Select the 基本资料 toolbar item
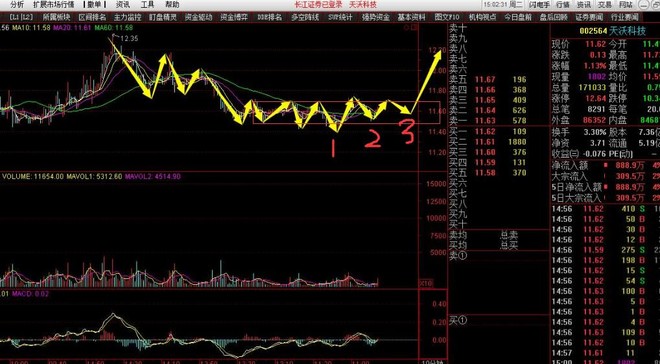The image size is (660, 364). pyautogui.click(x=412, y=17)
